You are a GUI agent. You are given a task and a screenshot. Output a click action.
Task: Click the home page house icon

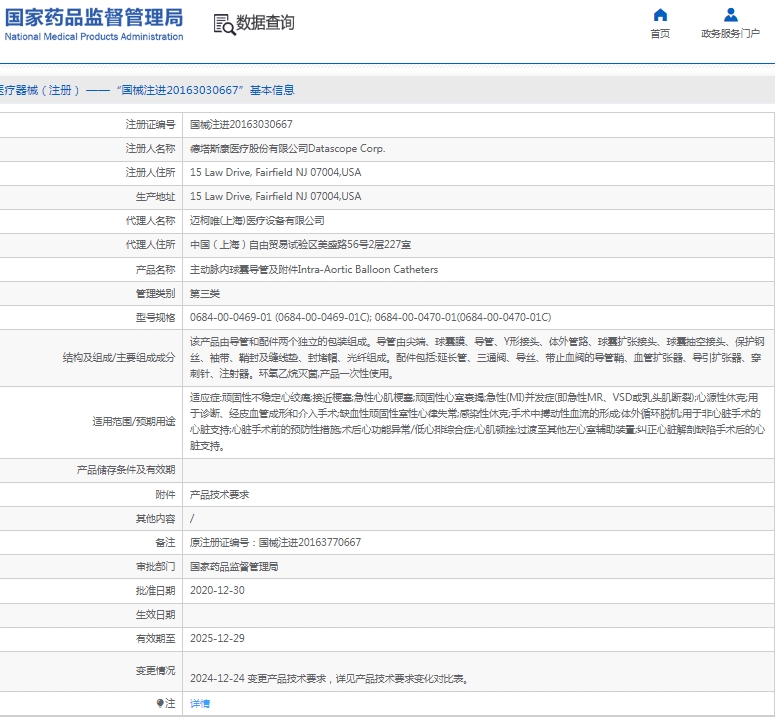coord(660,15)
